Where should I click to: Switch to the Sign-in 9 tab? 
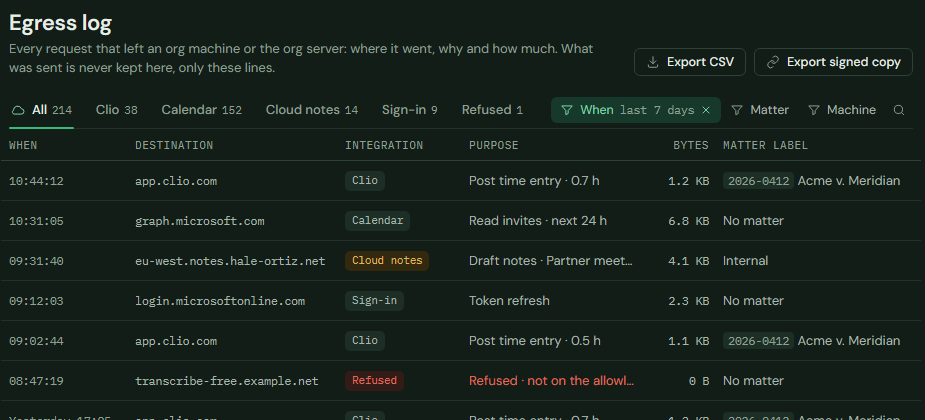[409, 110]
